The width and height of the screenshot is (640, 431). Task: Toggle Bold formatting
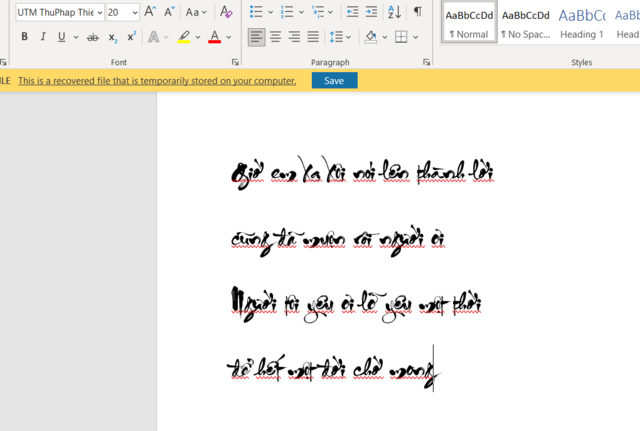[24, 37]
